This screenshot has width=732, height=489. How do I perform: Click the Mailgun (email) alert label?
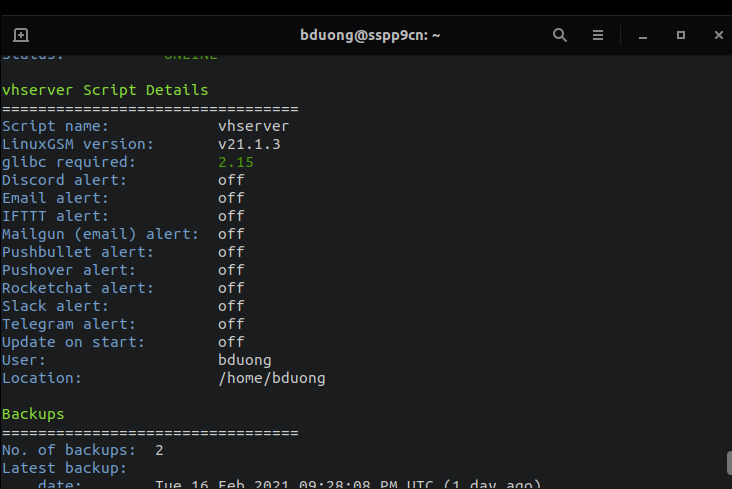click(x=100, y=234)
